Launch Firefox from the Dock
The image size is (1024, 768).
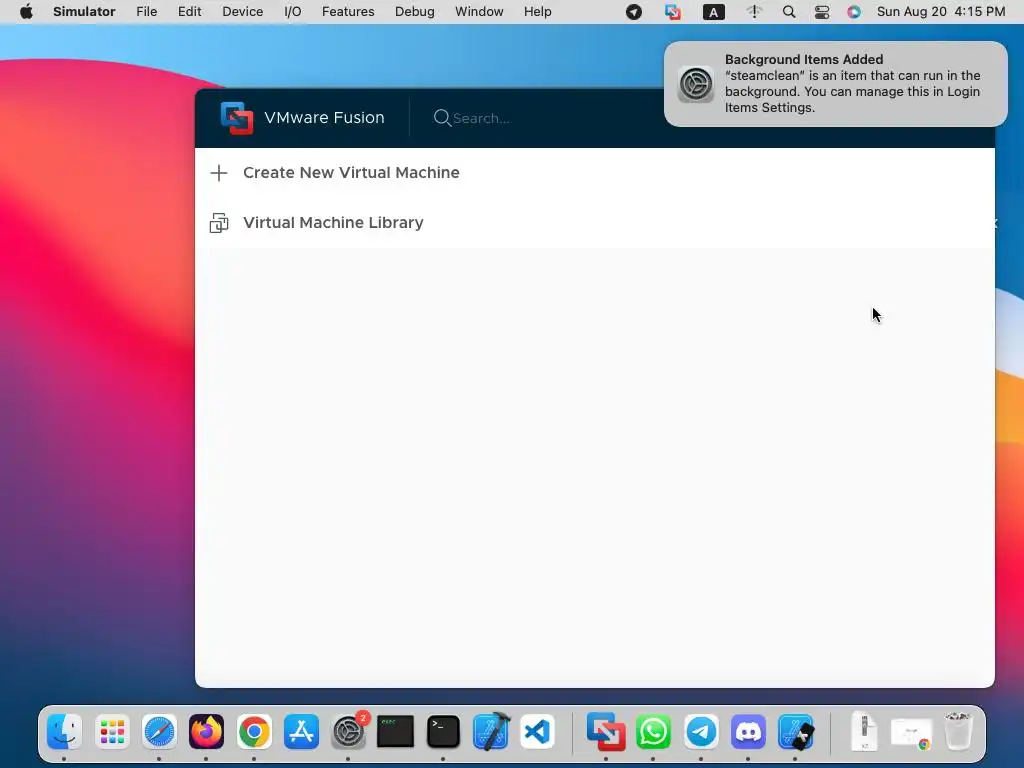(206, 731)
